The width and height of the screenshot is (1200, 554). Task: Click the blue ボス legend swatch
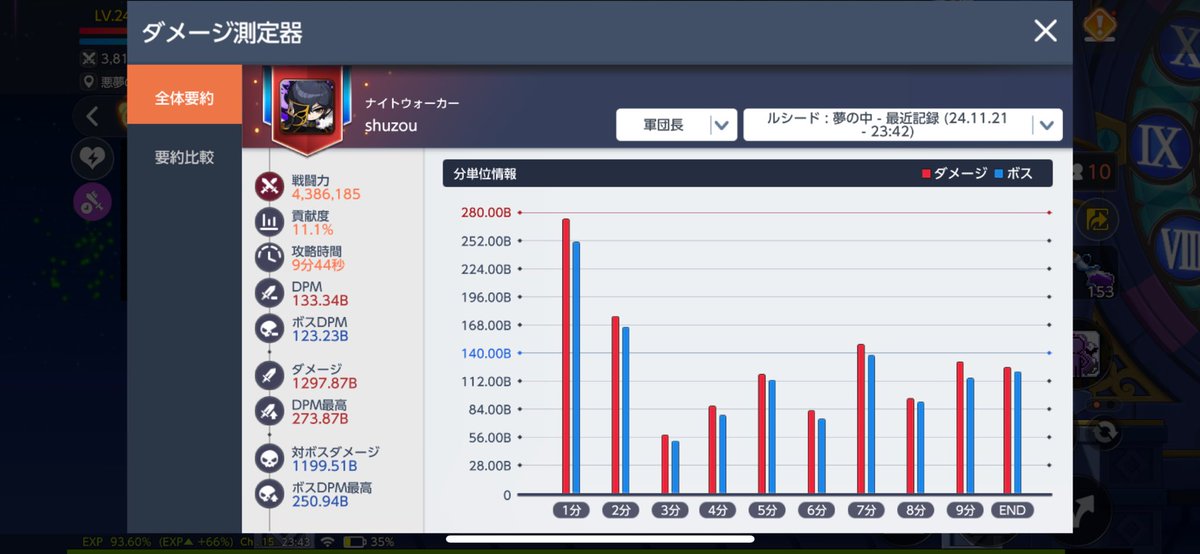click(x=998, y=174)
